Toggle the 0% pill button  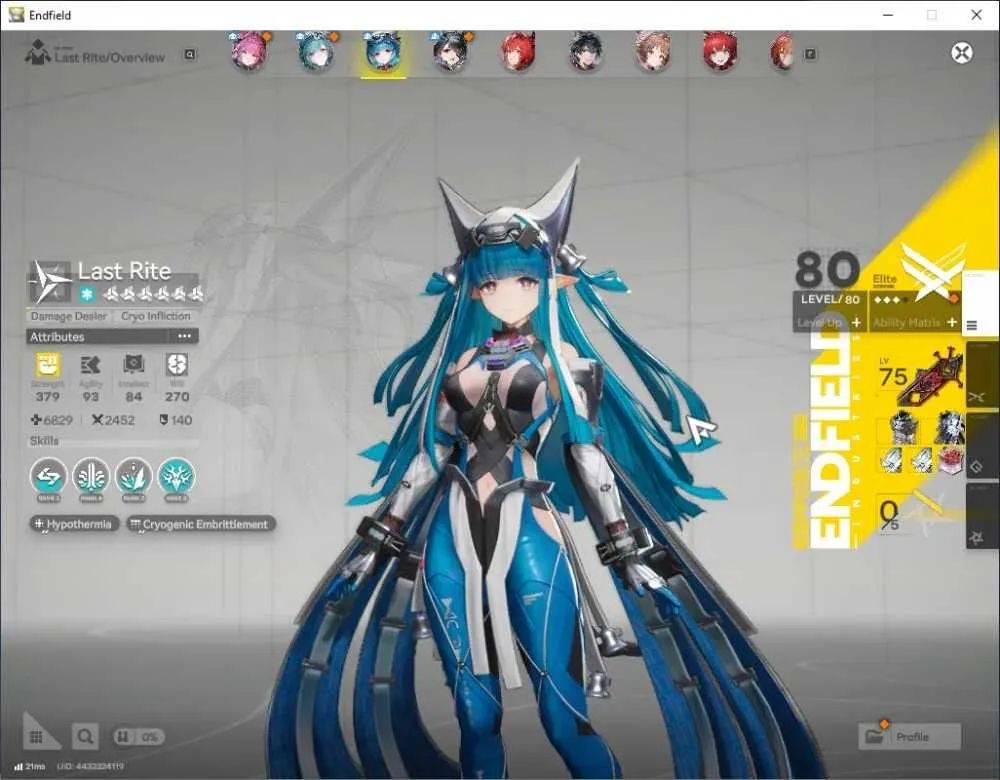click(139, 737)
